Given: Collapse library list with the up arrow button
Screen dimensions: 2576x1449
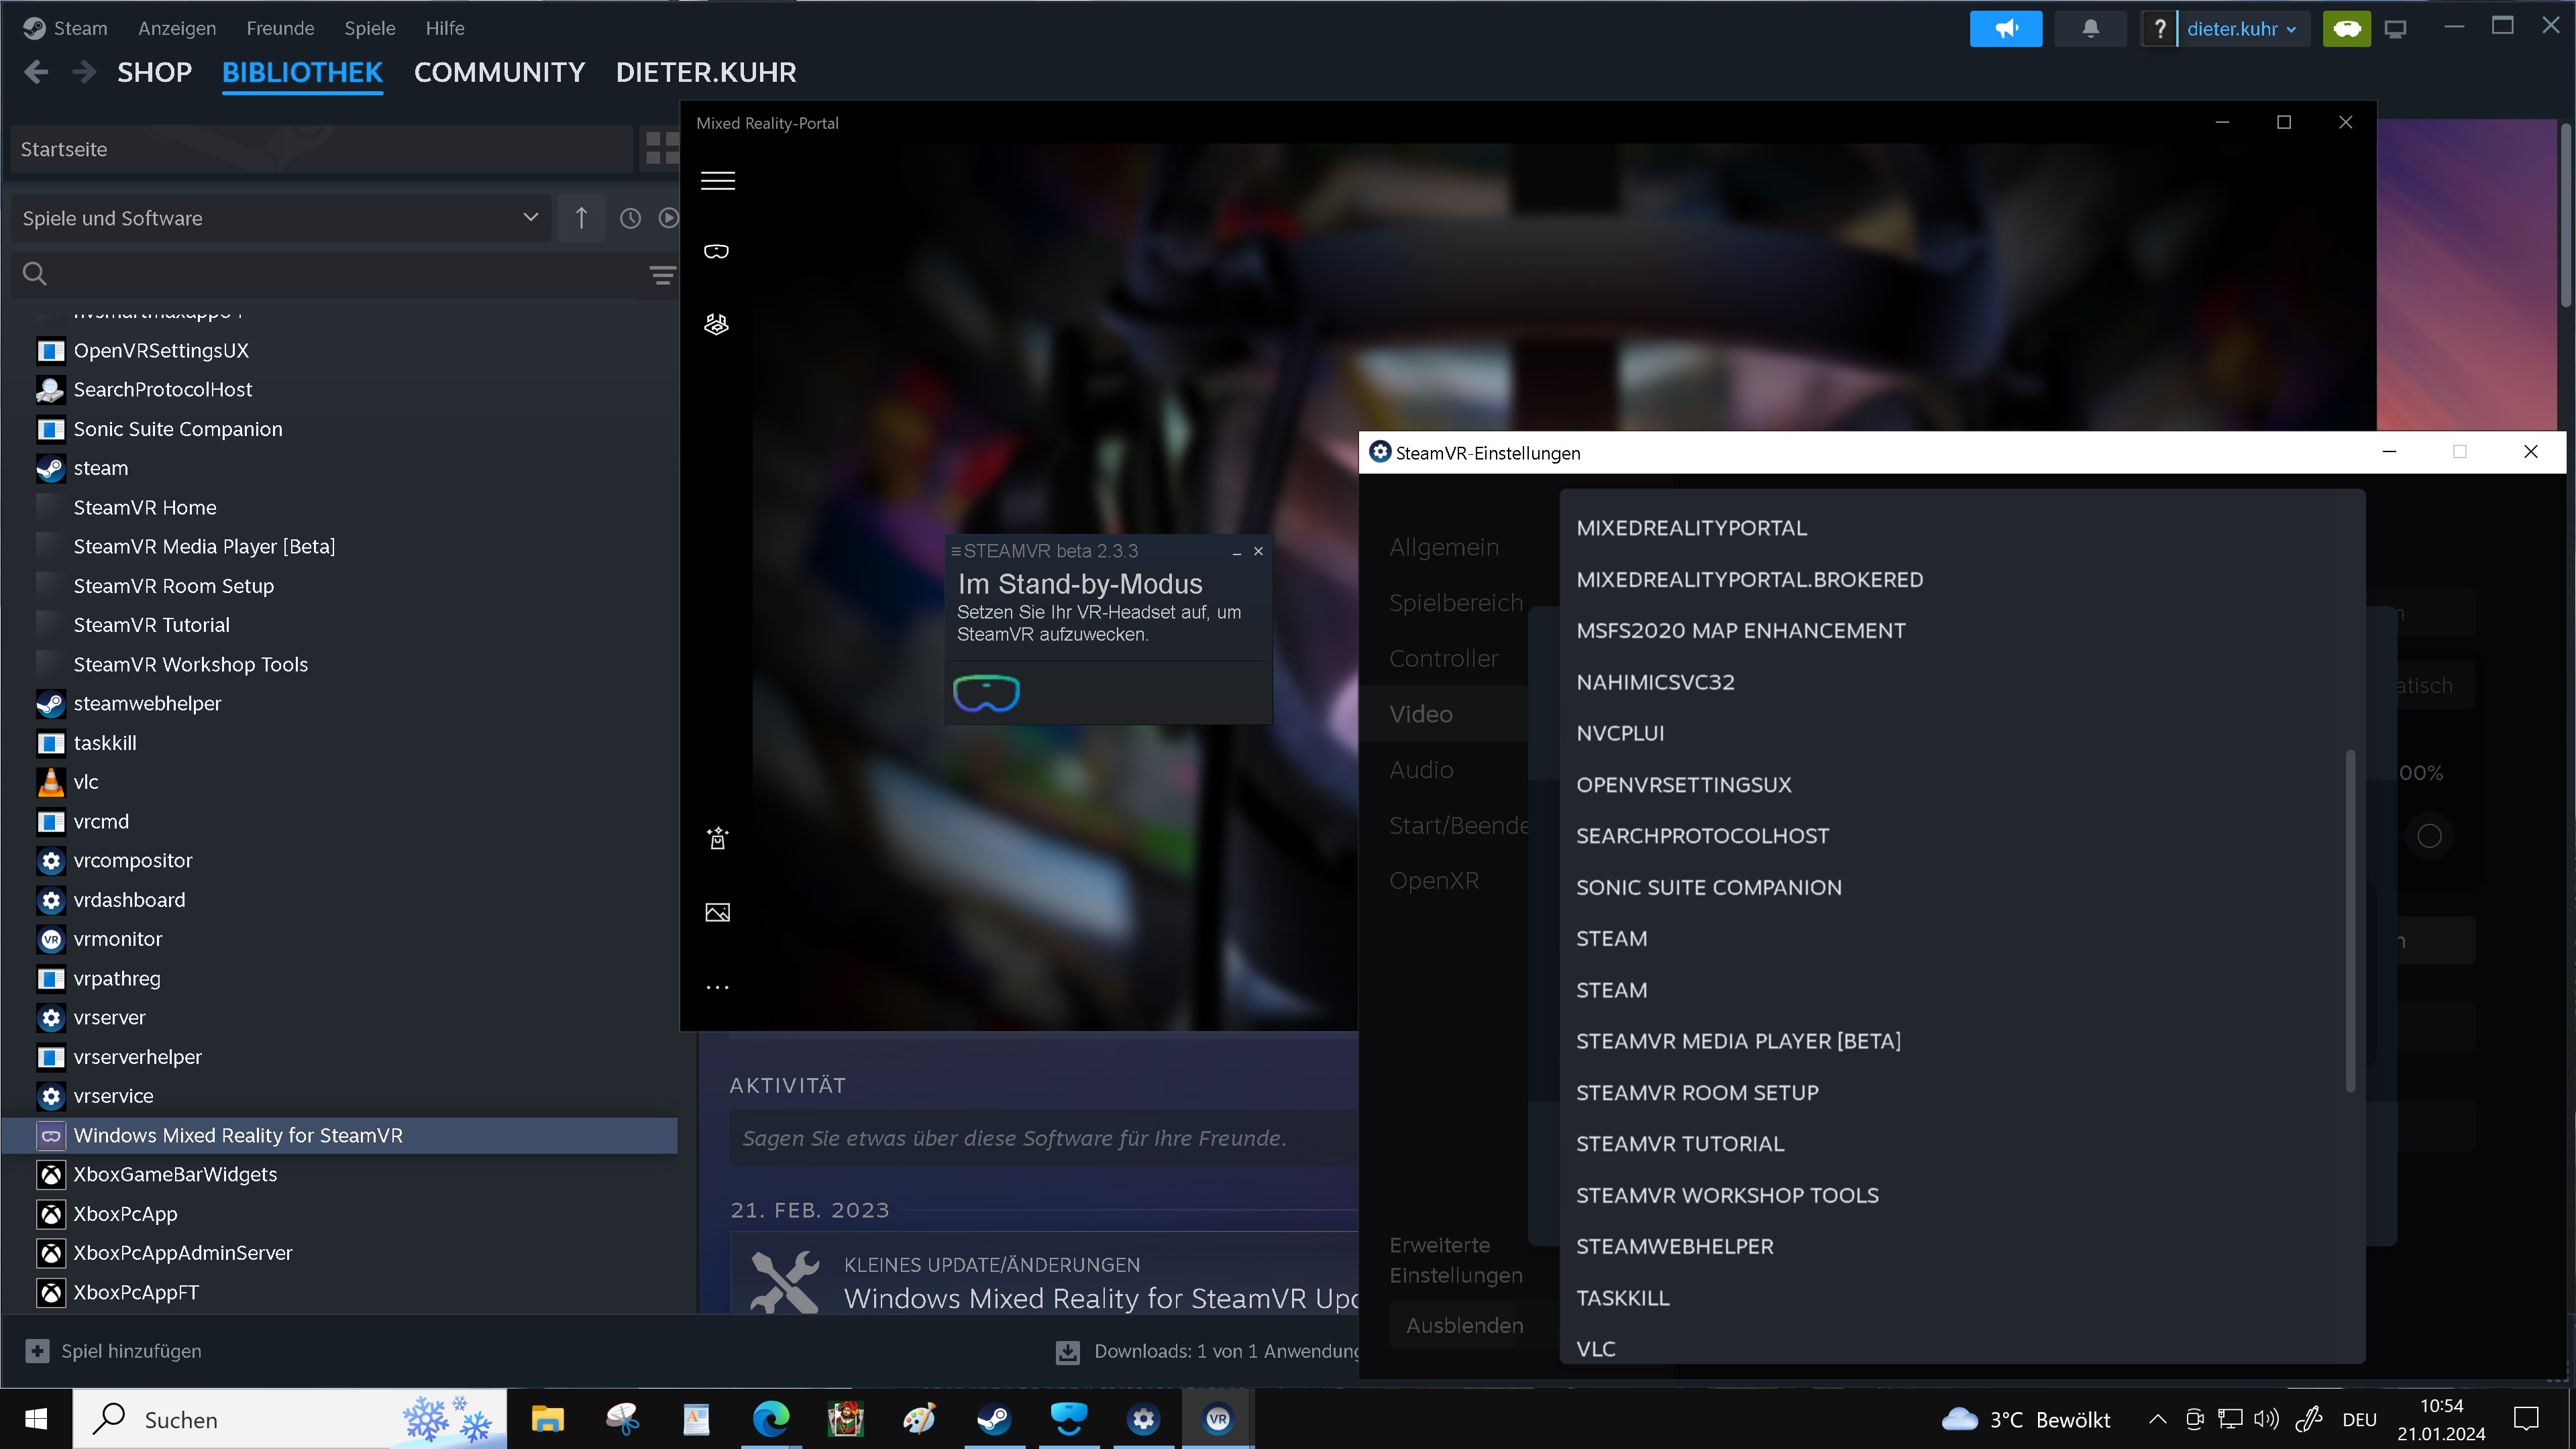Looking at the screenshot, I should (581, 218).
